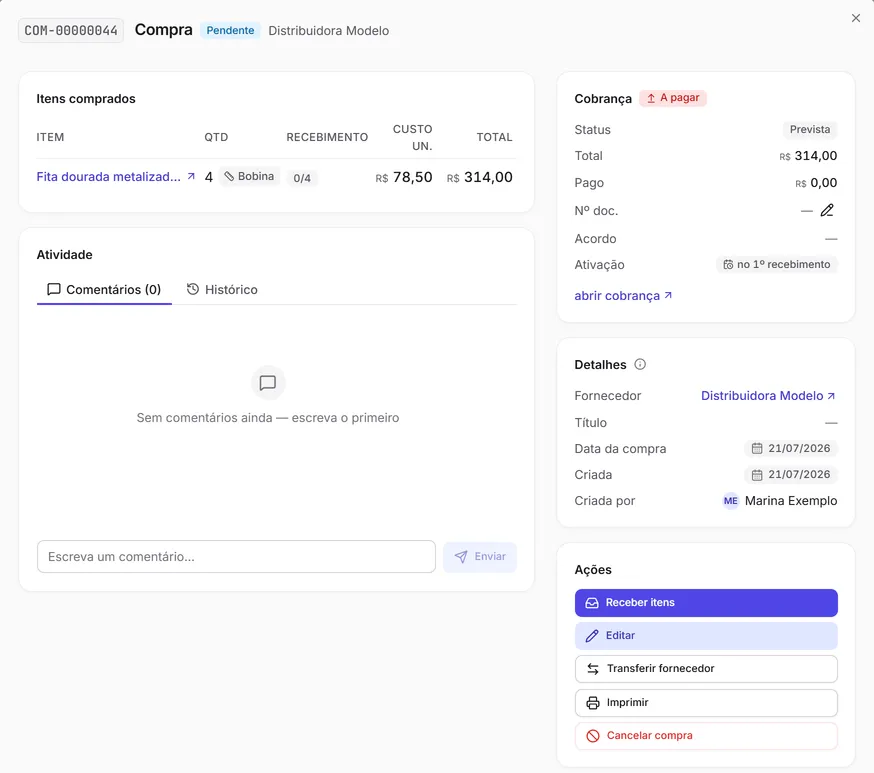Click the Bobina tag icon
The image size is (874, 773).
[x=229, y=177]
